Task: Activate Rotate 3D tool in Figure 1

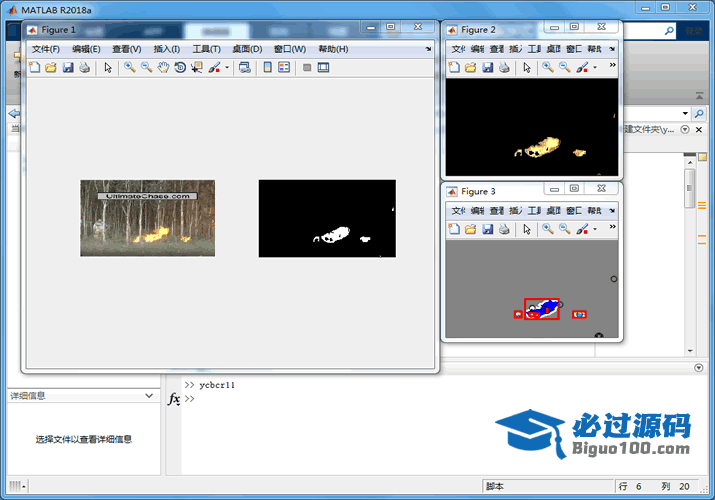Action: (x=179, y=68)
